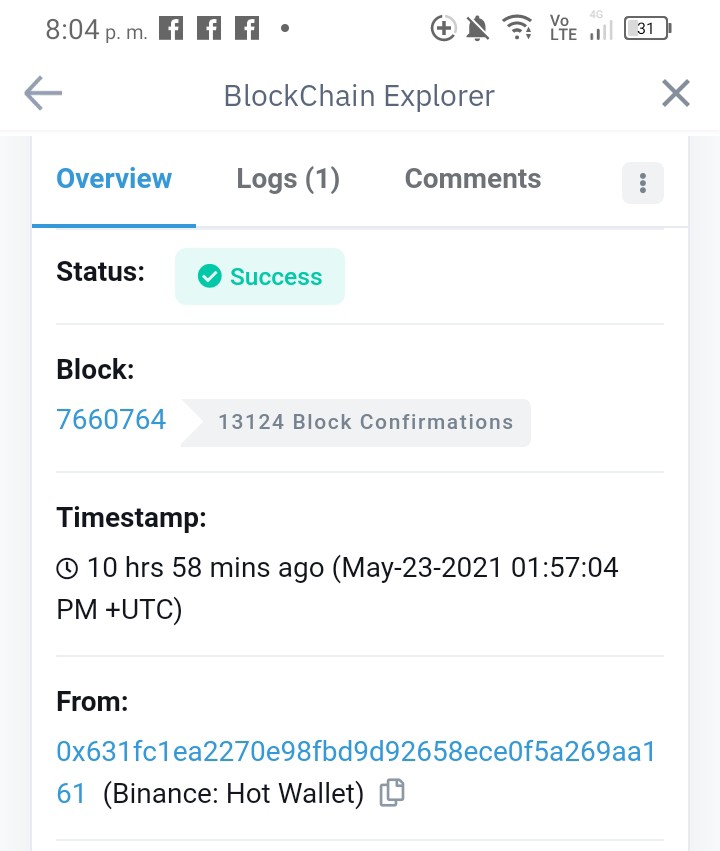
Task: Copy the From address with copy icon
Action: (392, 793)
